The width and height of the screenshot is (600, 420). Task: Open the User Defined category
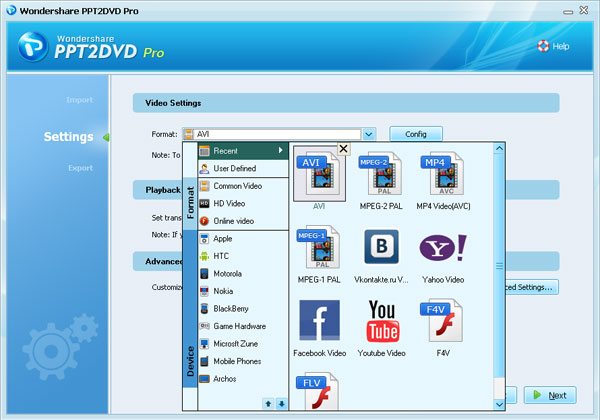point(243,168)
